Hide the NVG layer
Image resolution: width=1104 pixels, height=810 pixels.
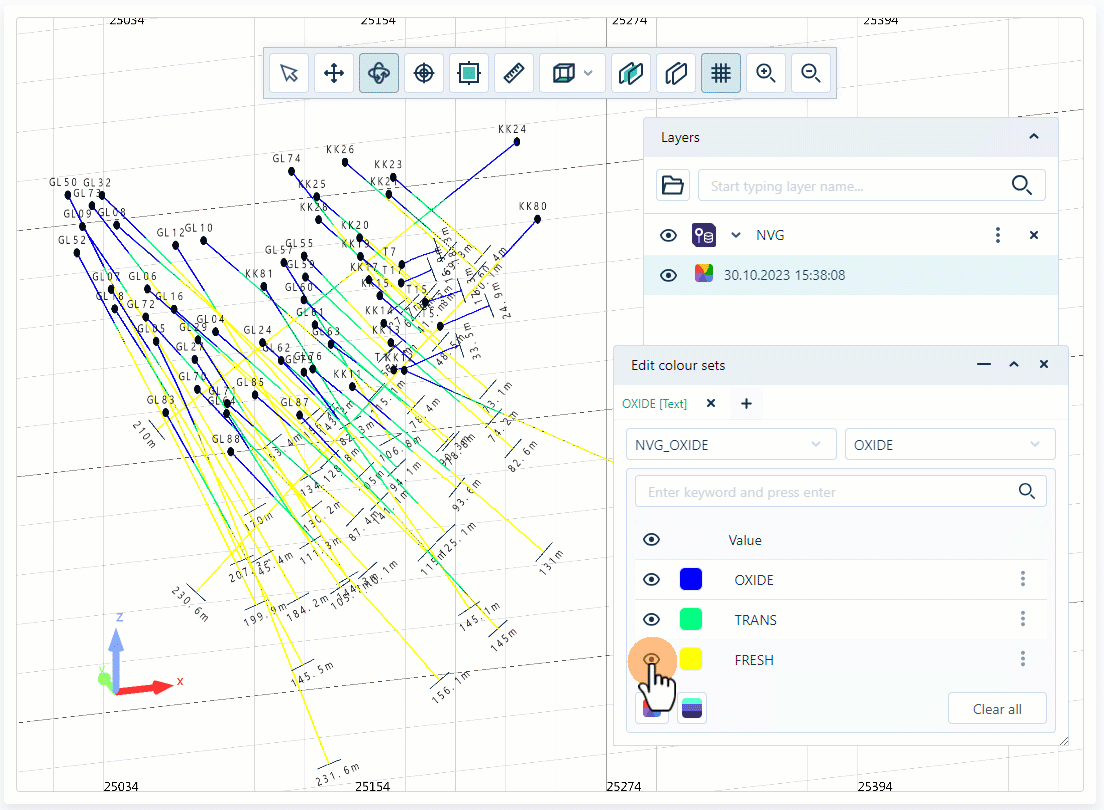click(x=668, y=235)
